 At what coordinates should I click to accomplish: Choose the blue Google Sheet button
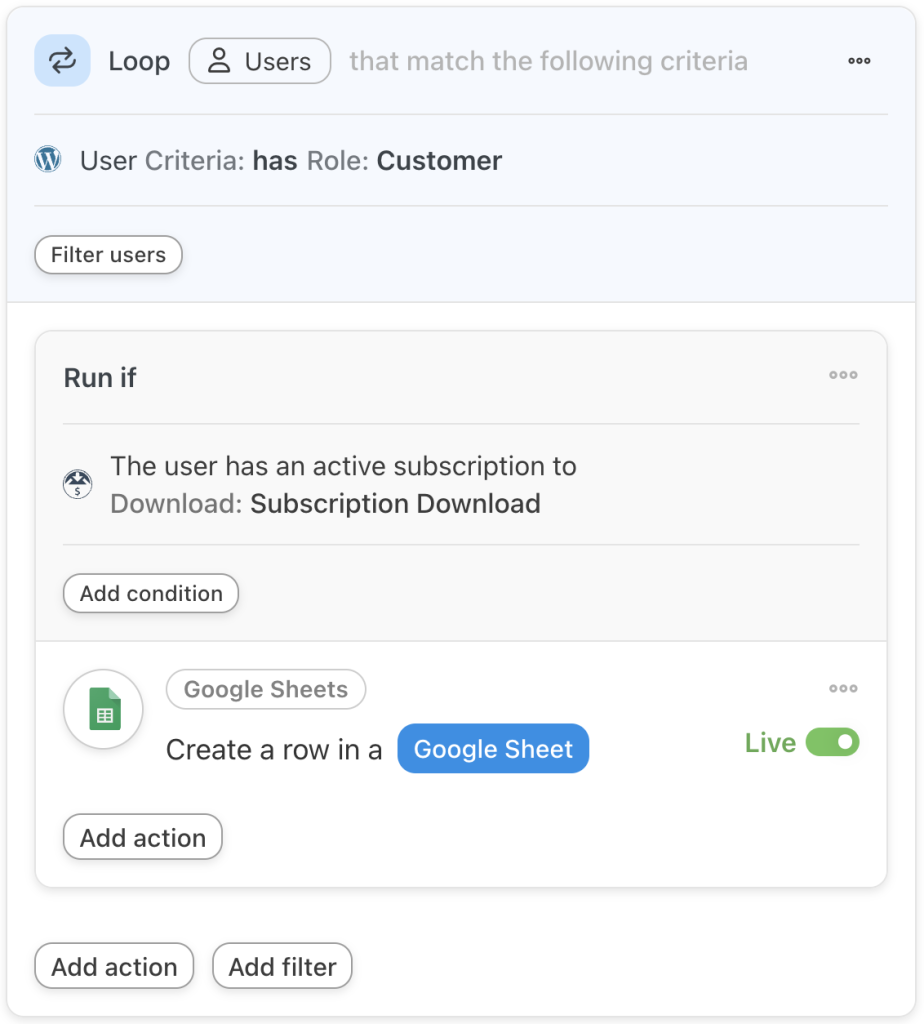tap(493, 749)
